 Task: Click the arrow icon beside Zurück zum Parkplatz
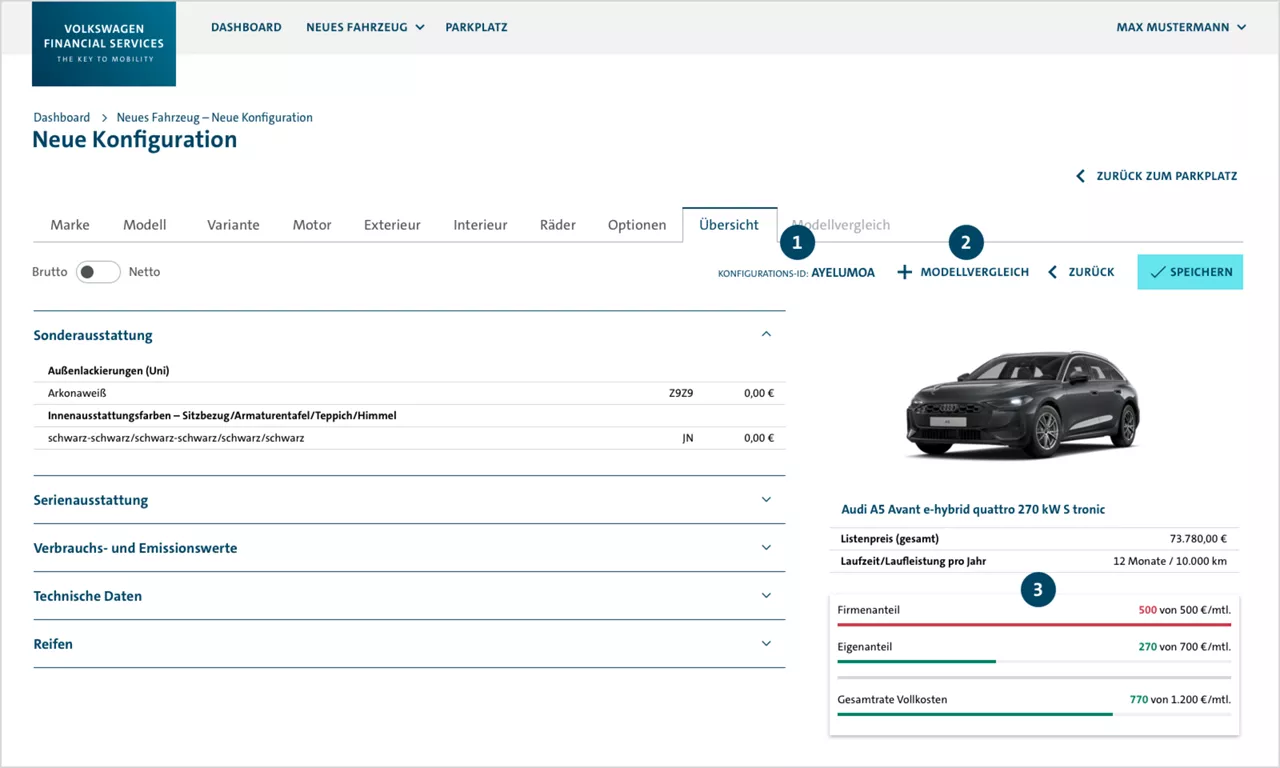[1080, 175]
